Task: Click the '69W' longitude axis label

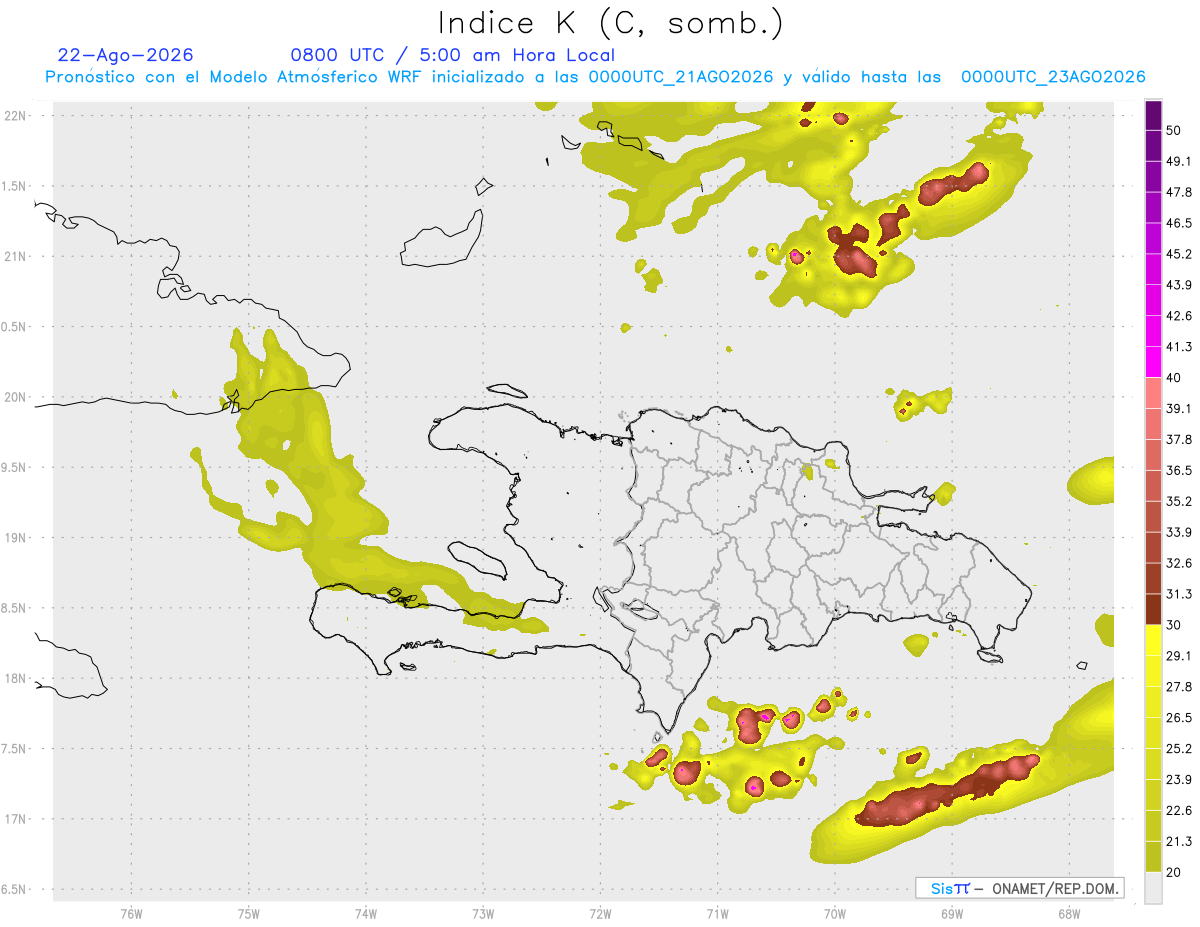Action: [x=951, y=913]
